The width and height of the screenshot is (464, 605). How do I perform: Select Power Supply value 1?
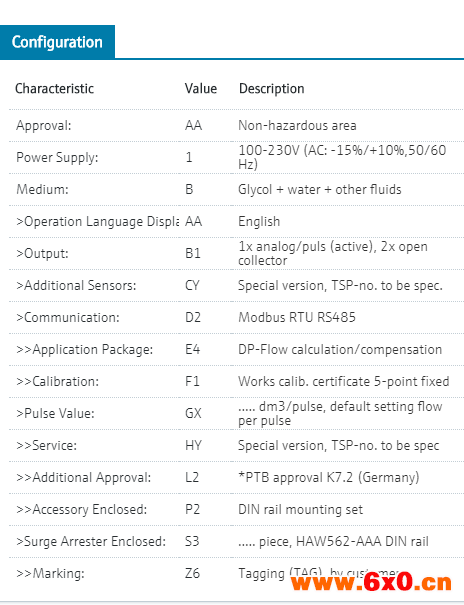pyautogui.click(x=189, y=157)
